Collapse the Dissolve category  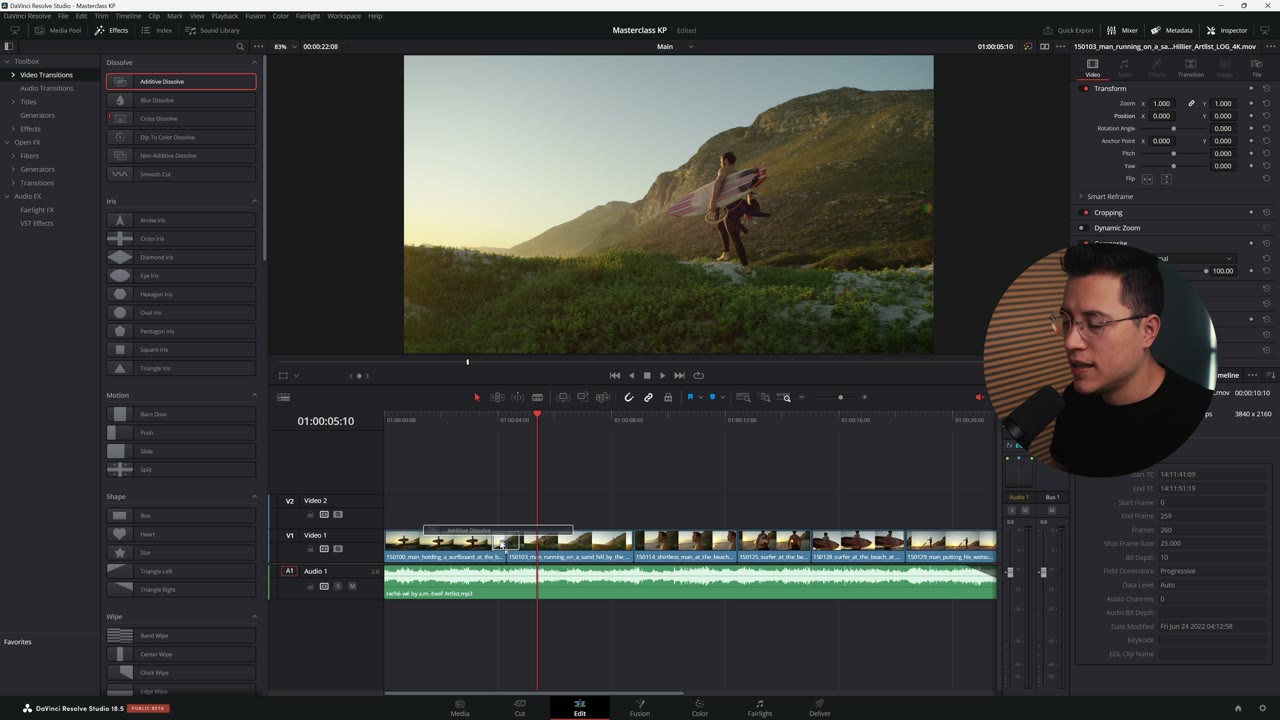254,62
